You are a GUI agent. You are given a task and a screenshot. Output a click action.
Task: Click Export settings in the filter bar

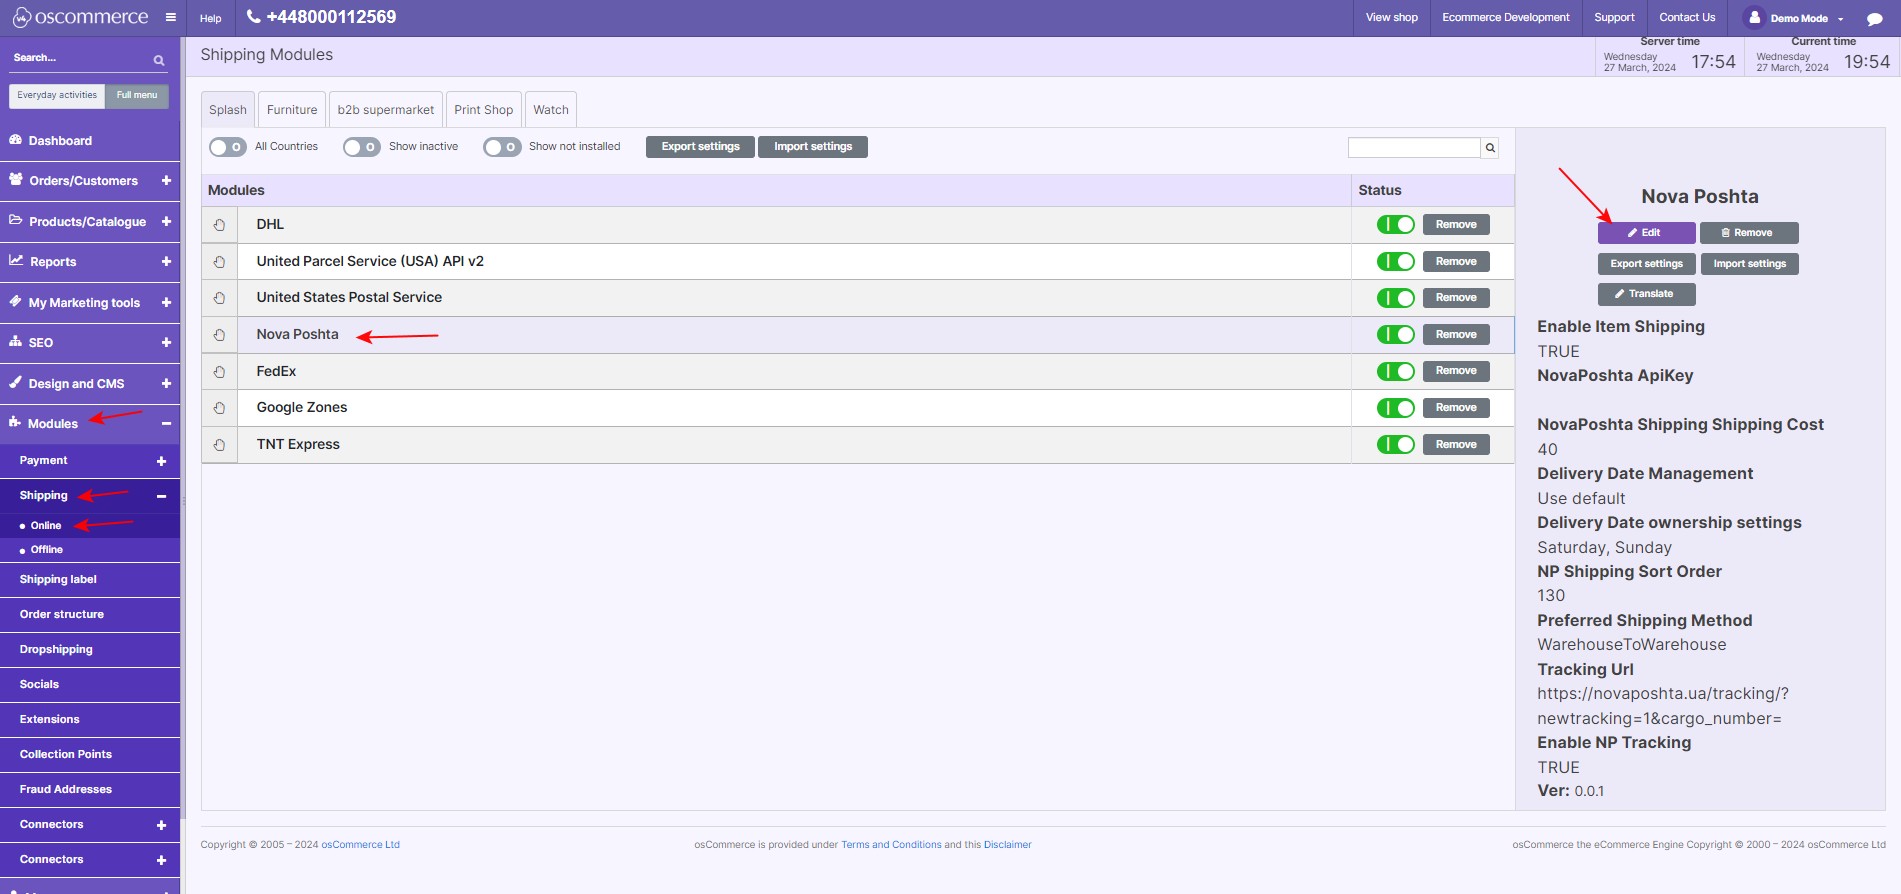coord(700,147)
